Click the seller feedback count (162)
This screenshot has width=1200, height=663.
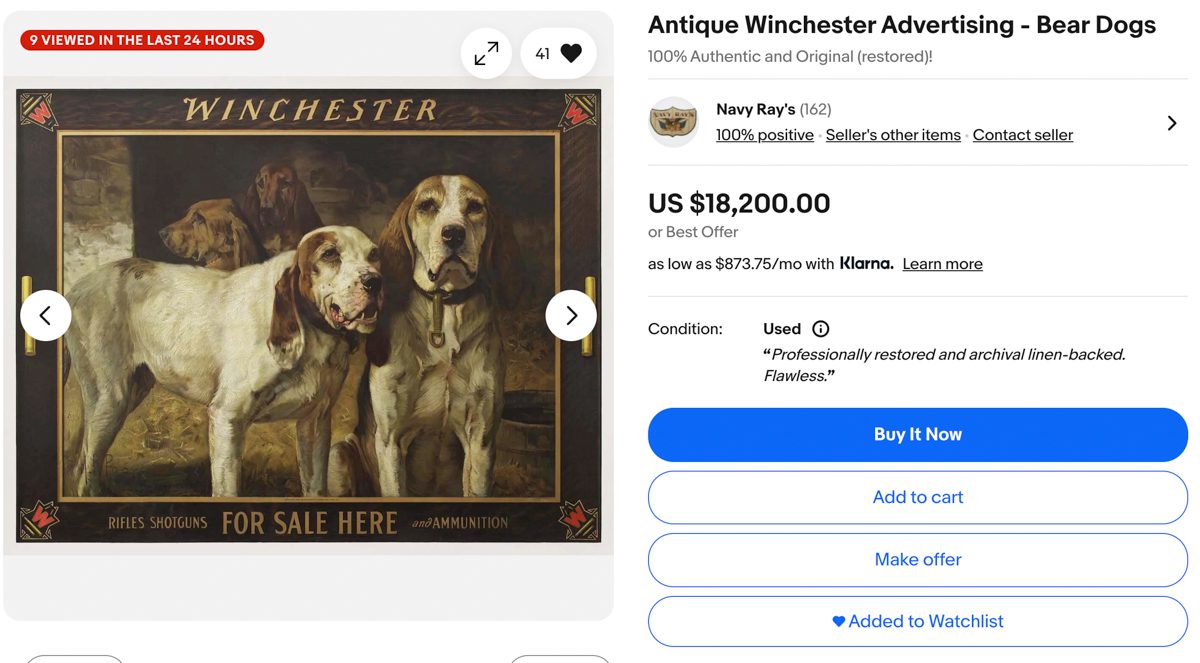816,109
